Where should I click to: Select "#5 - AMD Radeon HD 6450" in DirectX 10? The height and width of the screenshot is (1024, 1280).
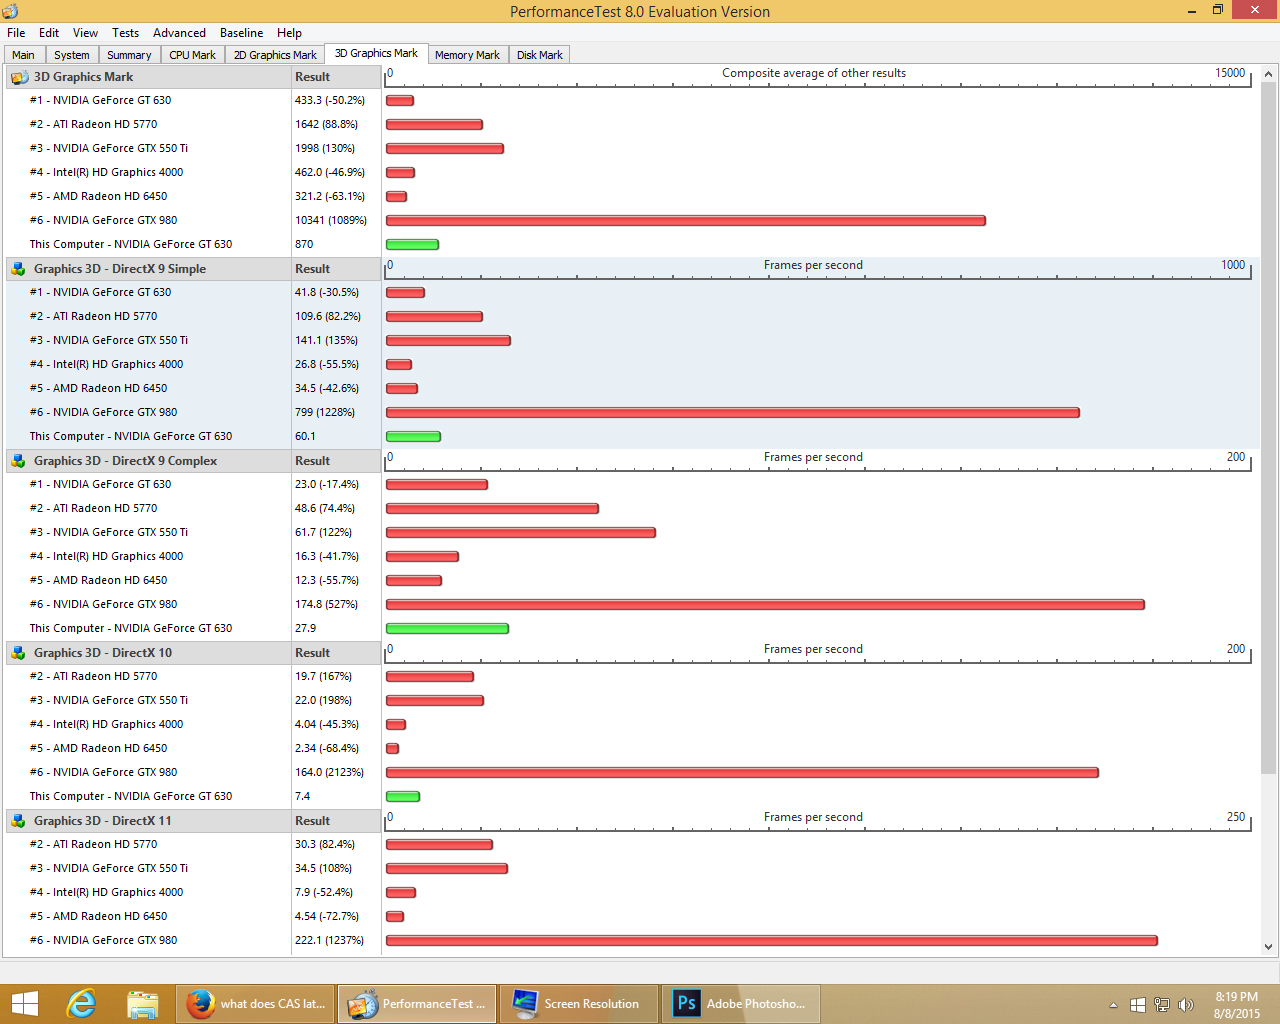(x=99, y=749)
